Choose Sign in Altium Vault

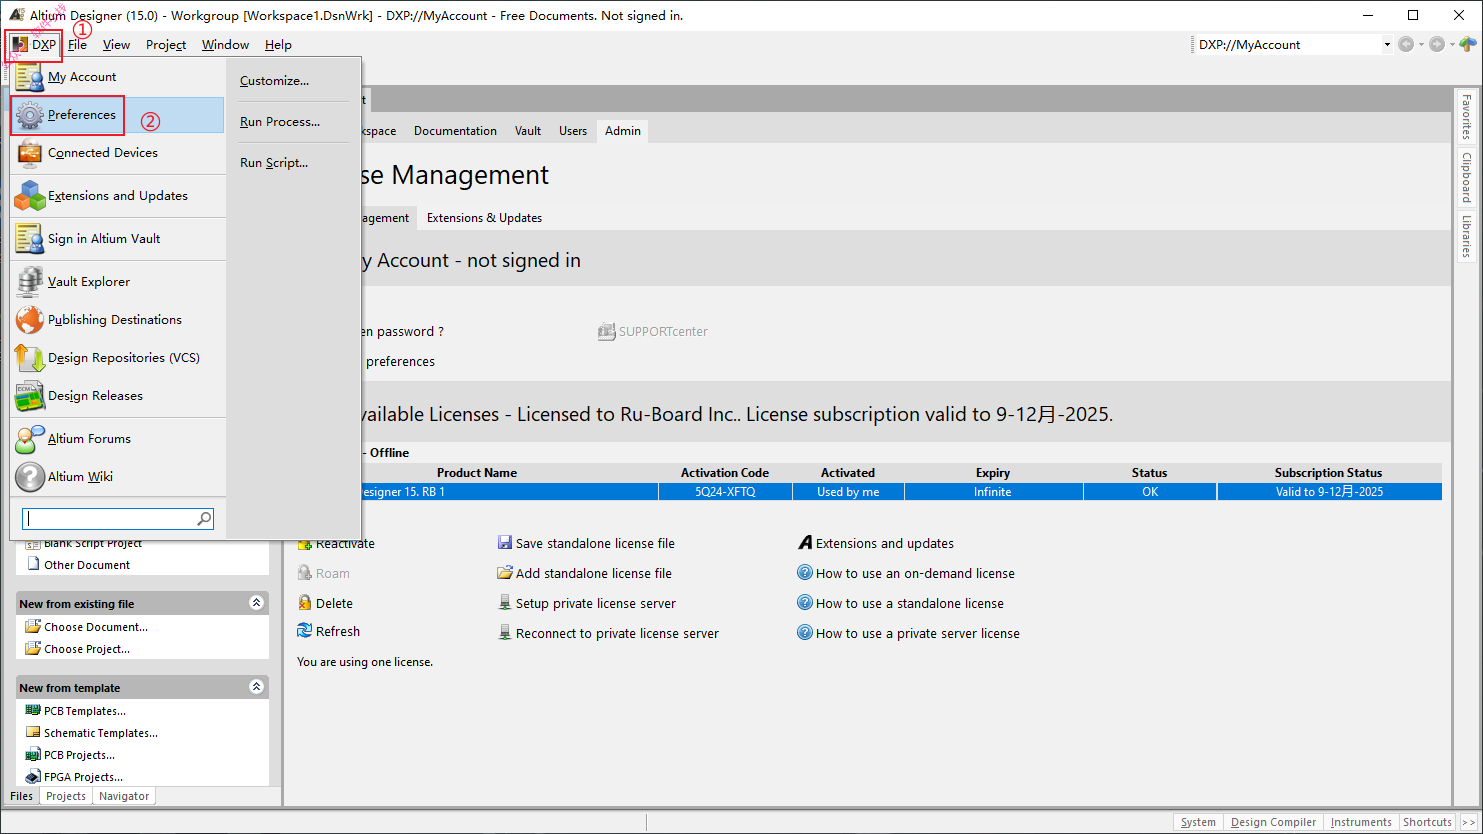click(x=118, y=239)
